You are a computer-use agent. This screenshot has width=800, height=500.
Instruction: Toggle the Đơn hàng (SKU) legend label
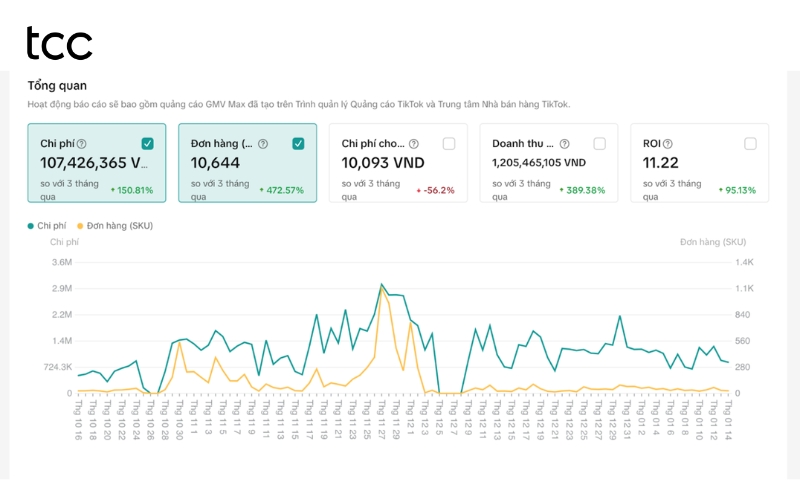pos(120,226)
